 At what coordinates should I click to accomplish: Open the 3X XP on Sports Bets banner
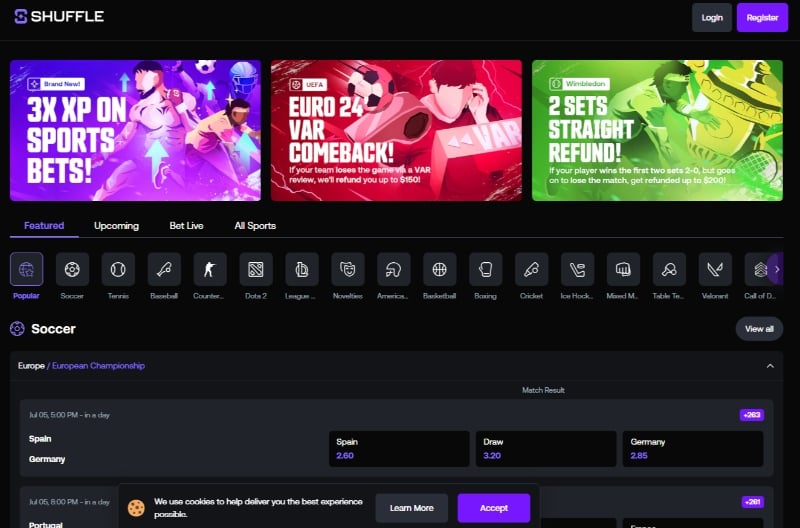[x=136, y=131]
